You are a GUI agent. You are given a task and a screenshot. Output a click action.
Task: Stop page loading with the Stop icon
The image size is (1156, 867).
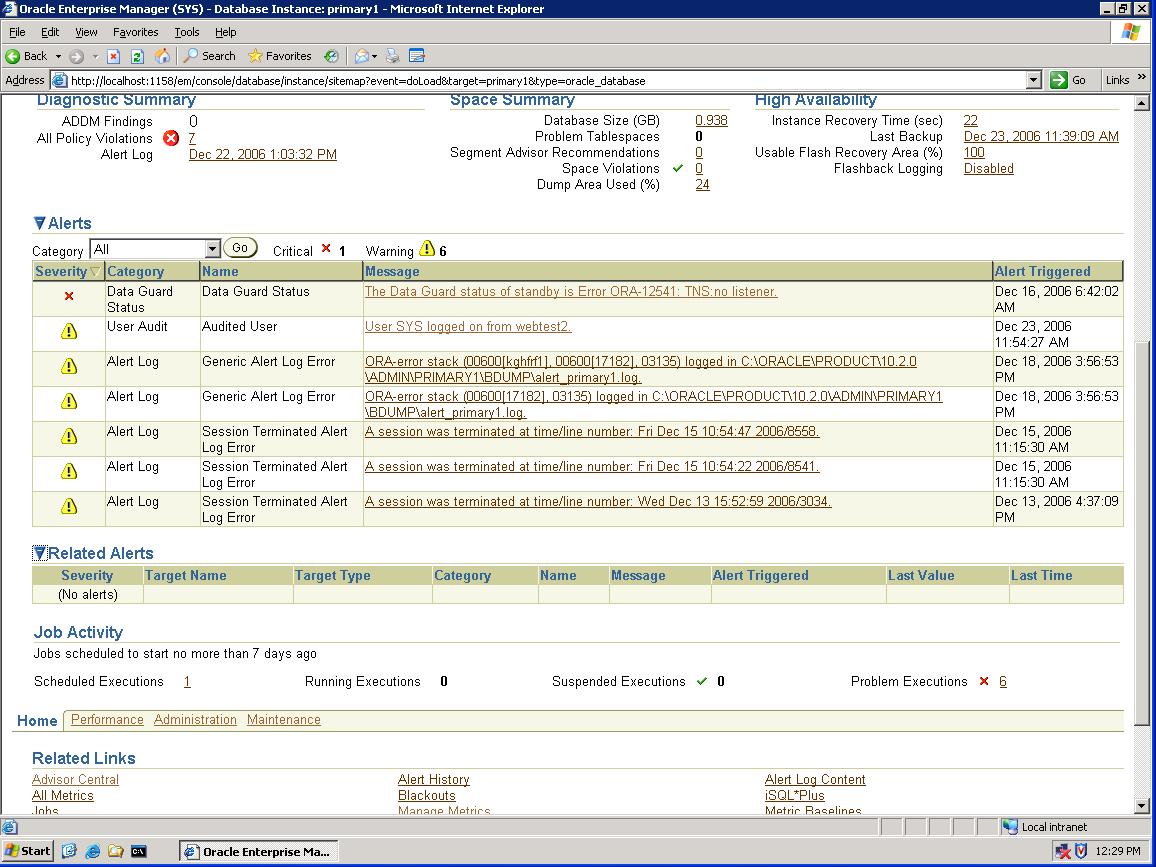click(114, 56)
